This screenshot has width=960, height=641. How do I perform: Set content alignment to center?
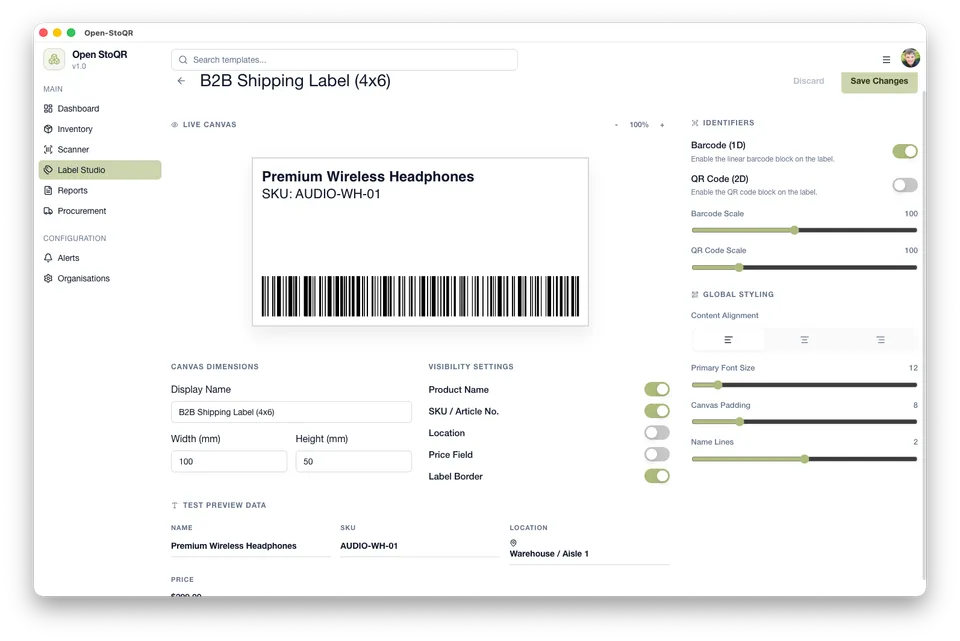tap(804, 340)
